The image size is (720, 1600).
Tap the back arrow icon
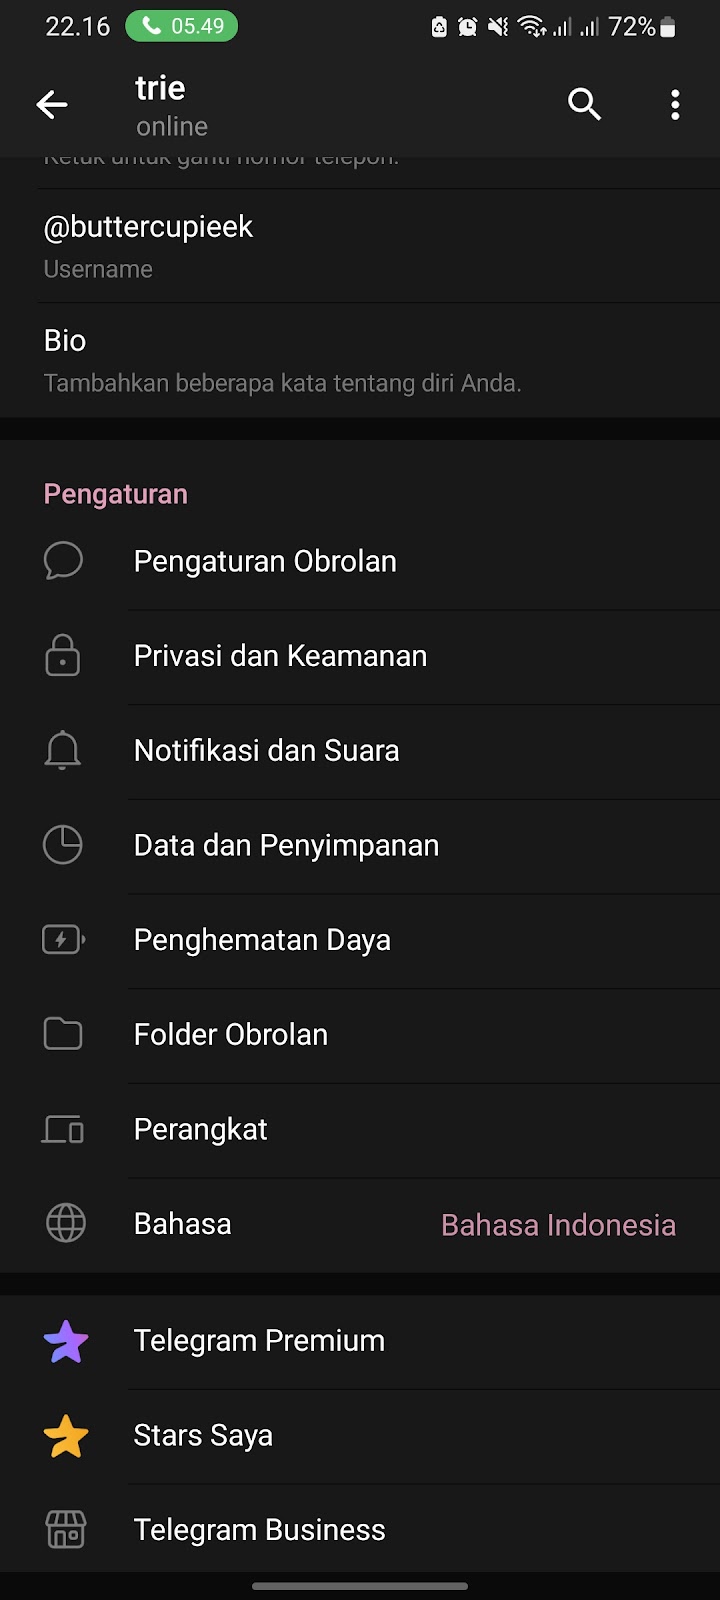tap(52, 104)
